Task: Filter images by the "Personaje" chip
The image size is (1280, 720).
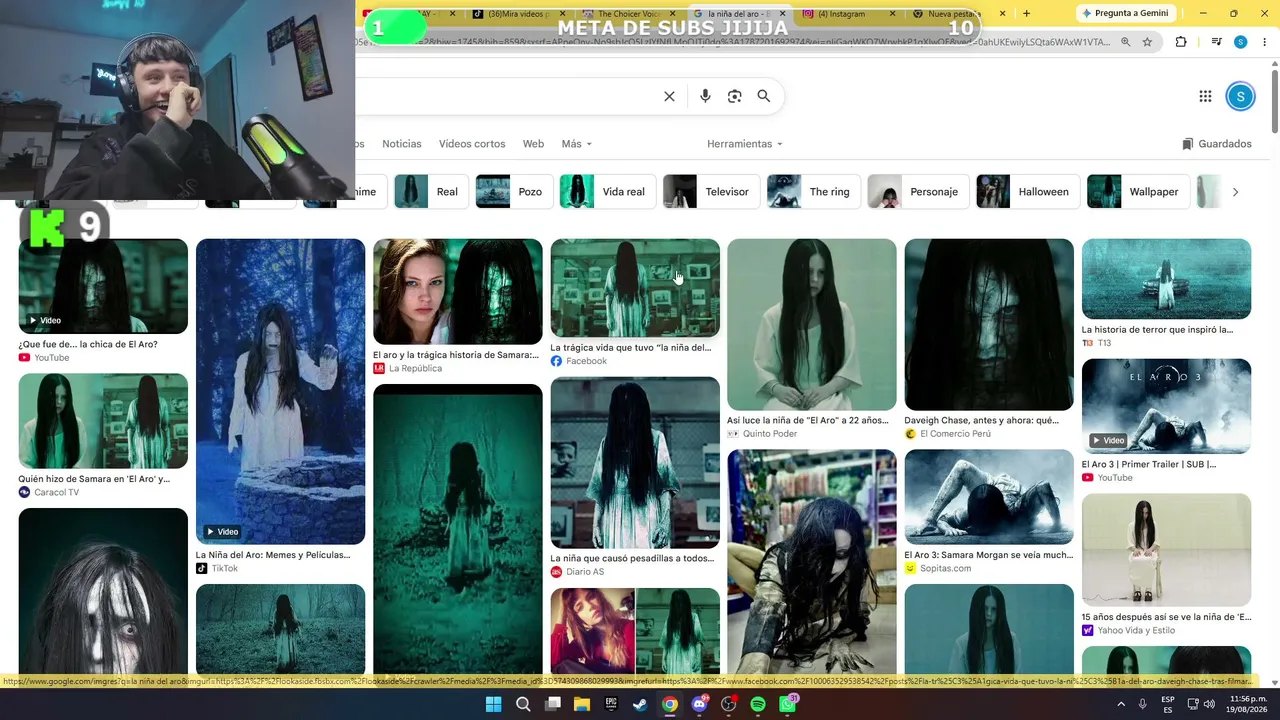Action: pos(916,192)
